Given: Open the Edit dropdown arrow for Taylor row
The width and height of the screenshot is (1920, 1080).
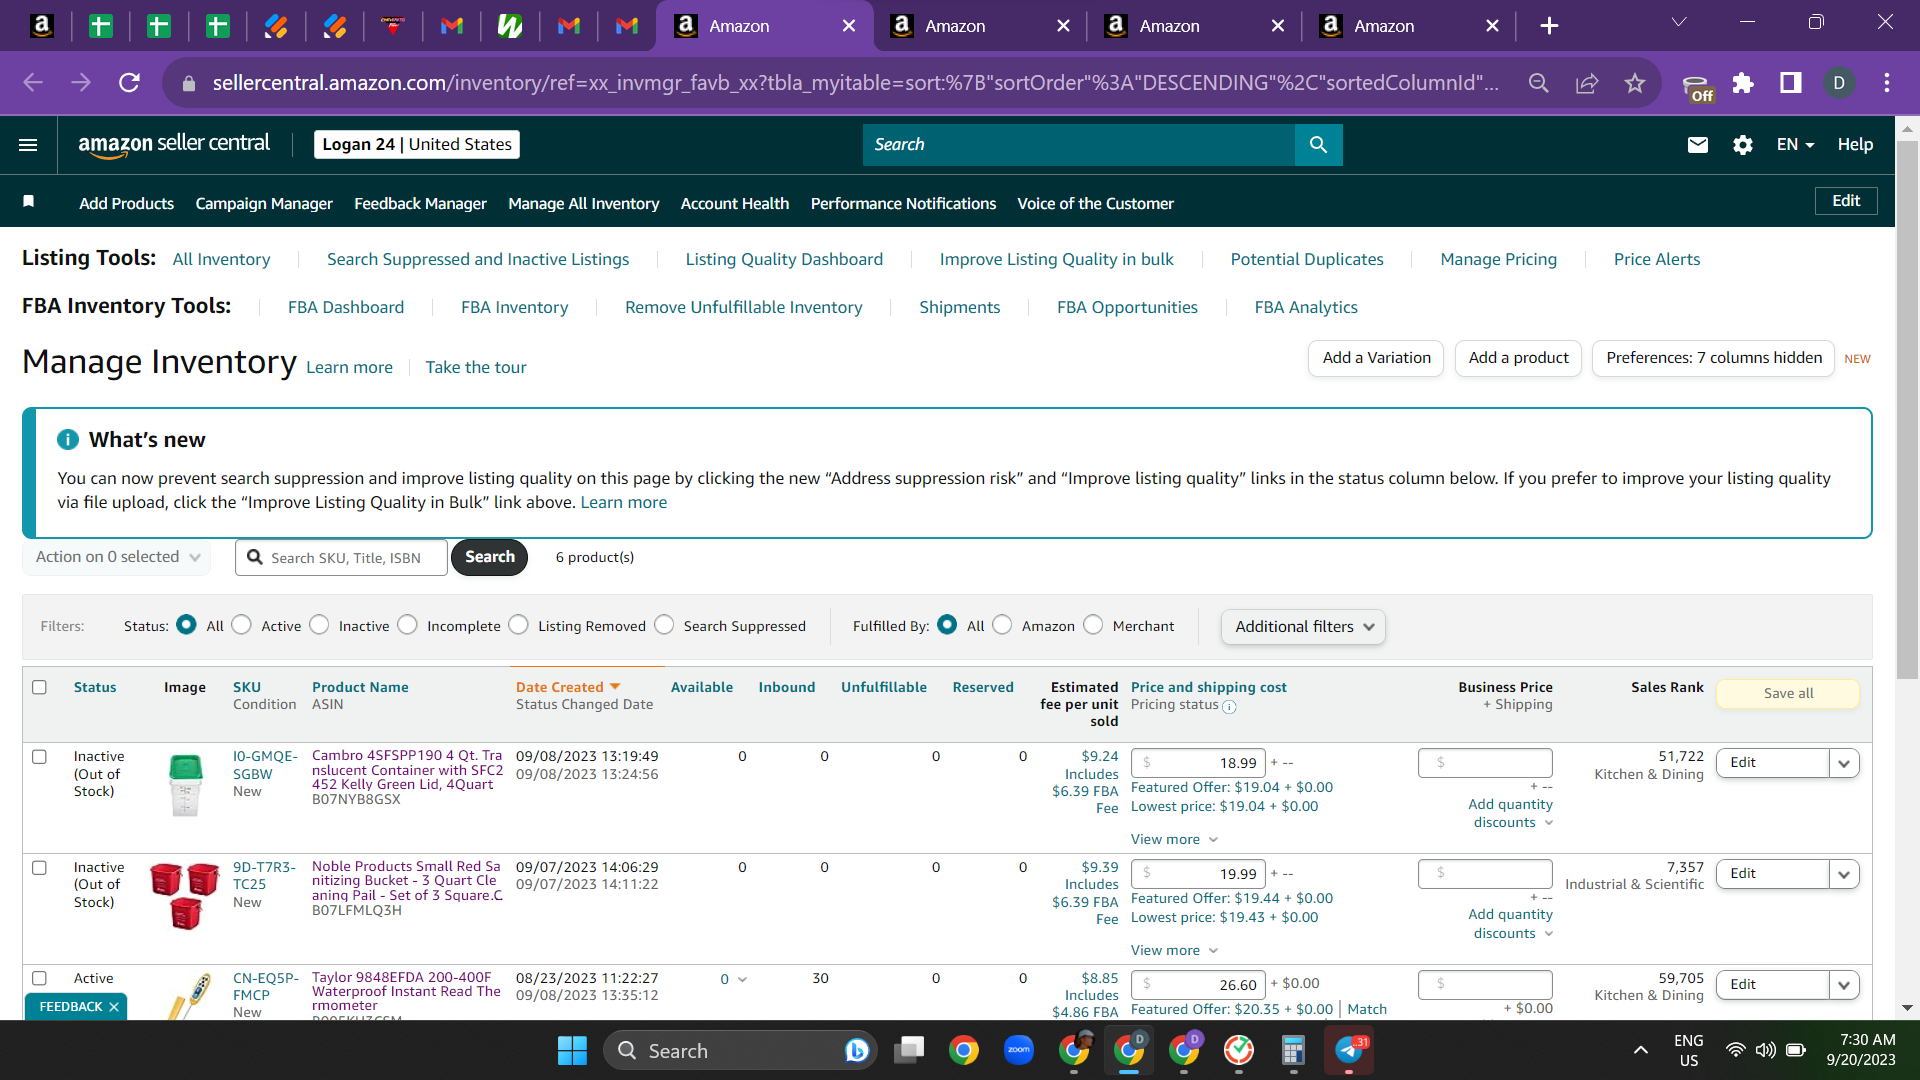Looking at the screenshot, I should coord(1844,985).
